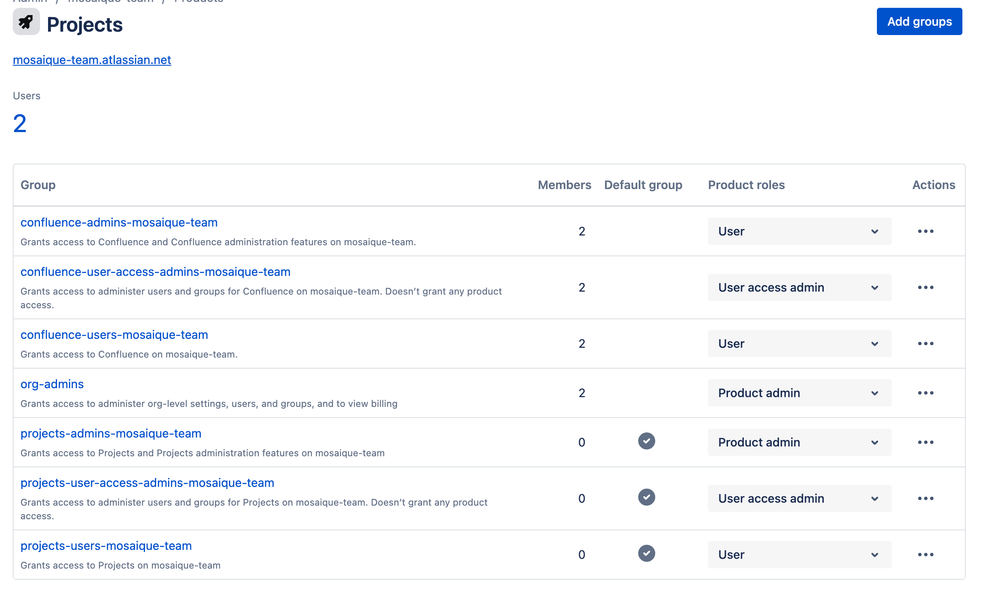This screenshot has width=999, height=596.
Task: Open actions menu for confluence-user-access-admins-mosaique-team
Action: (925, 287)
